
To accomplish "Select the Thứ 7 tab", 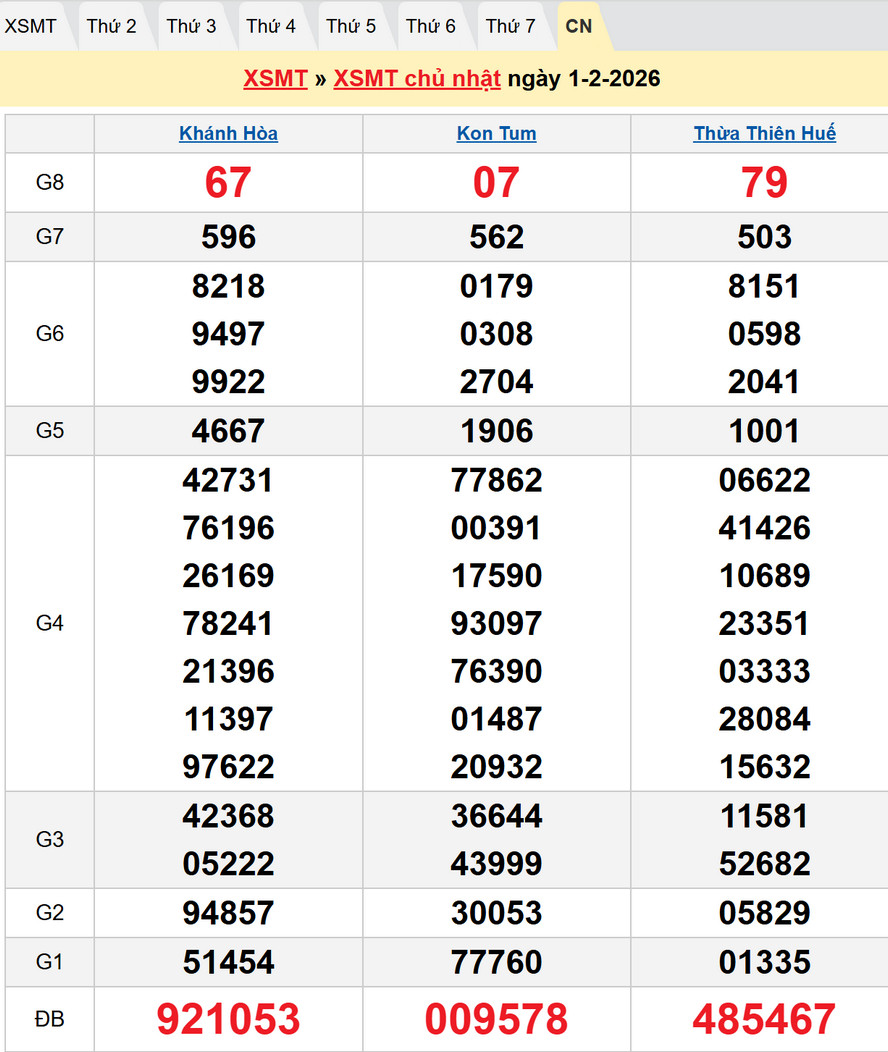I will [511, 26].
